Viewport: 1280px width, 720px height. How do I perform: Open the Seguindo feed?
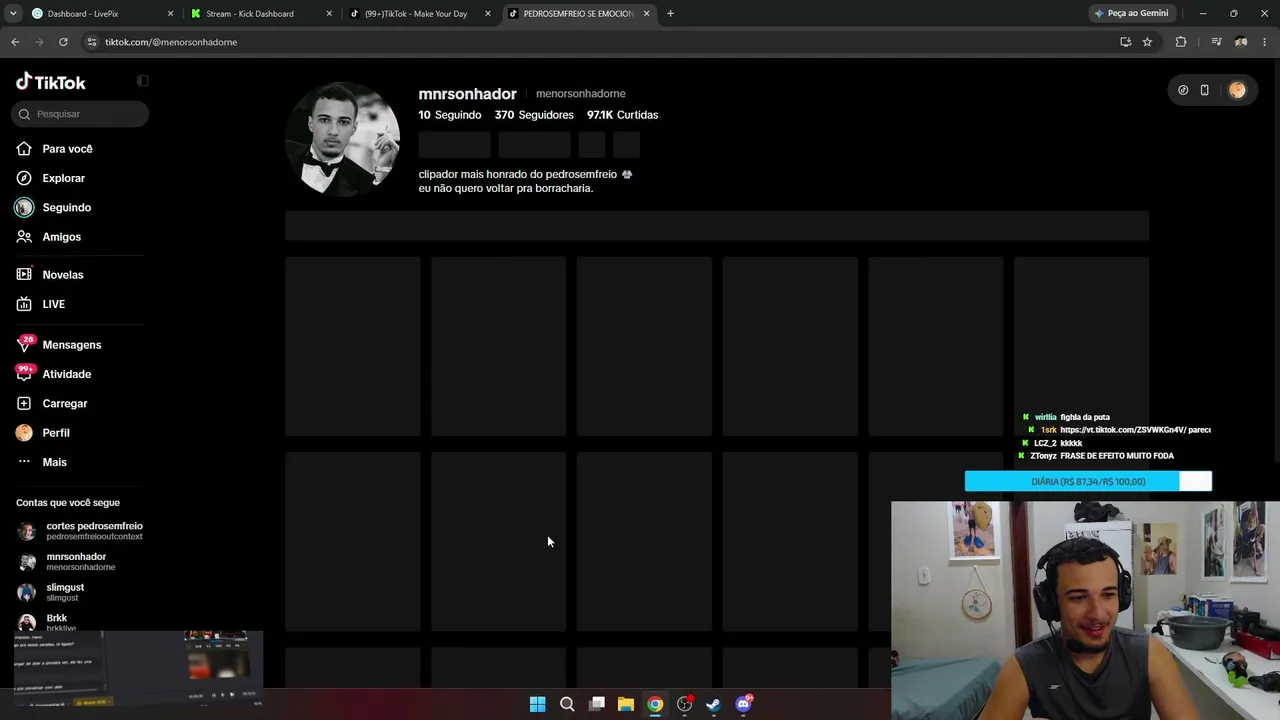pos(66,207)
